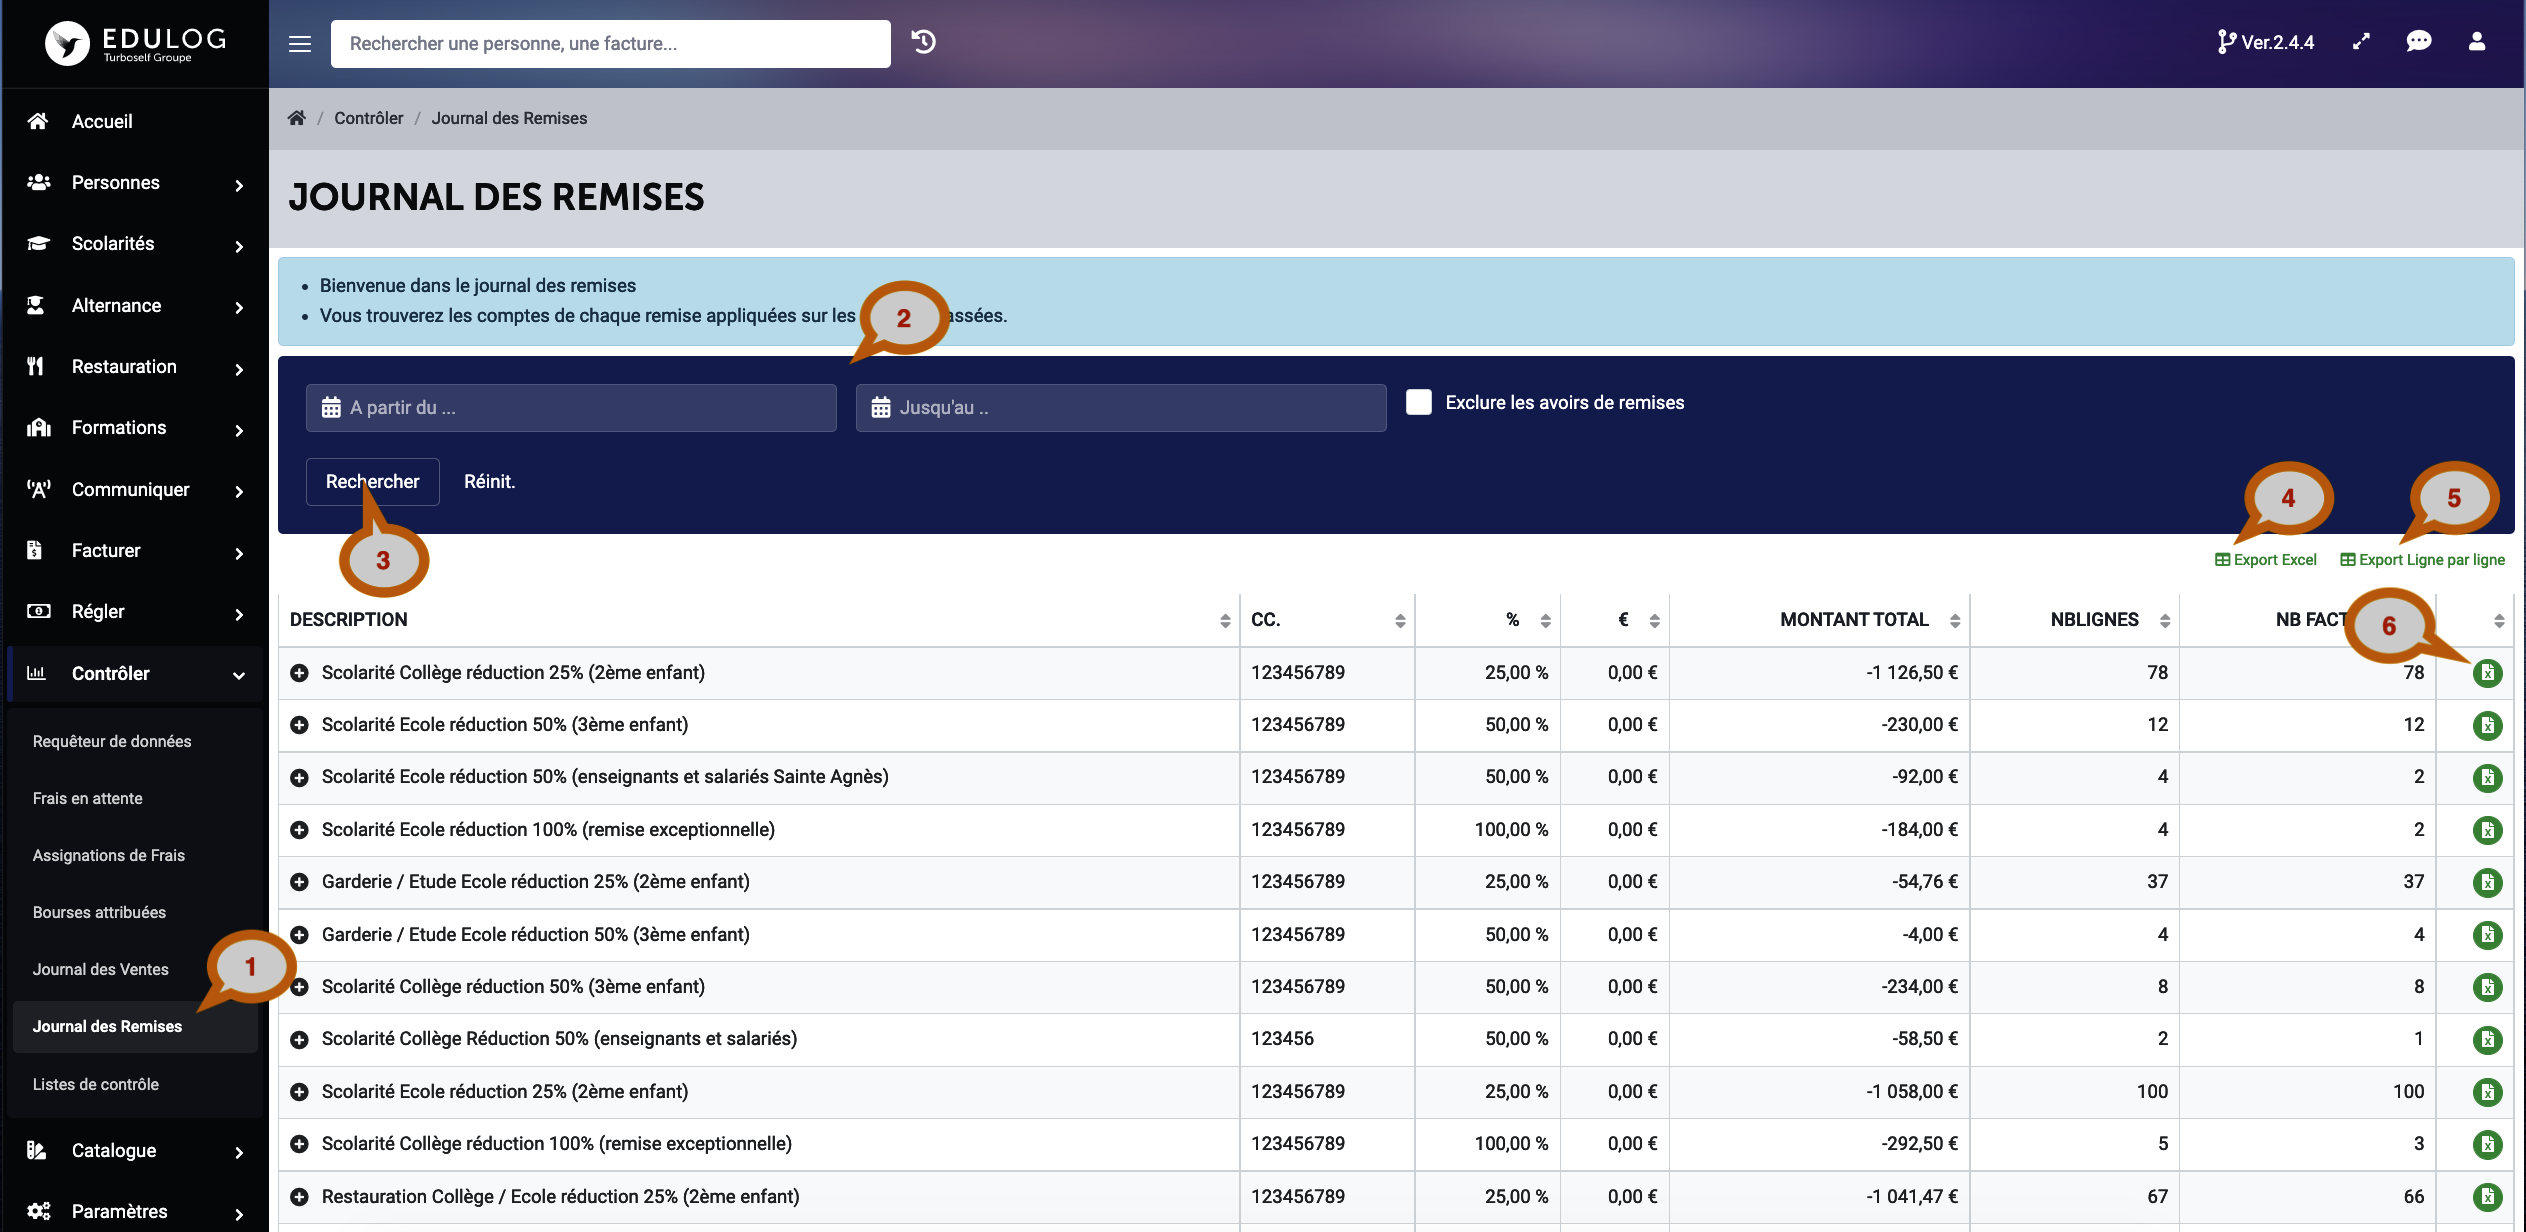Screen dimensions: 2526x1232
Task: Export Excel for Scolarité Ecole enseignants Sainte Agnès row
Action: point(2487,777)
